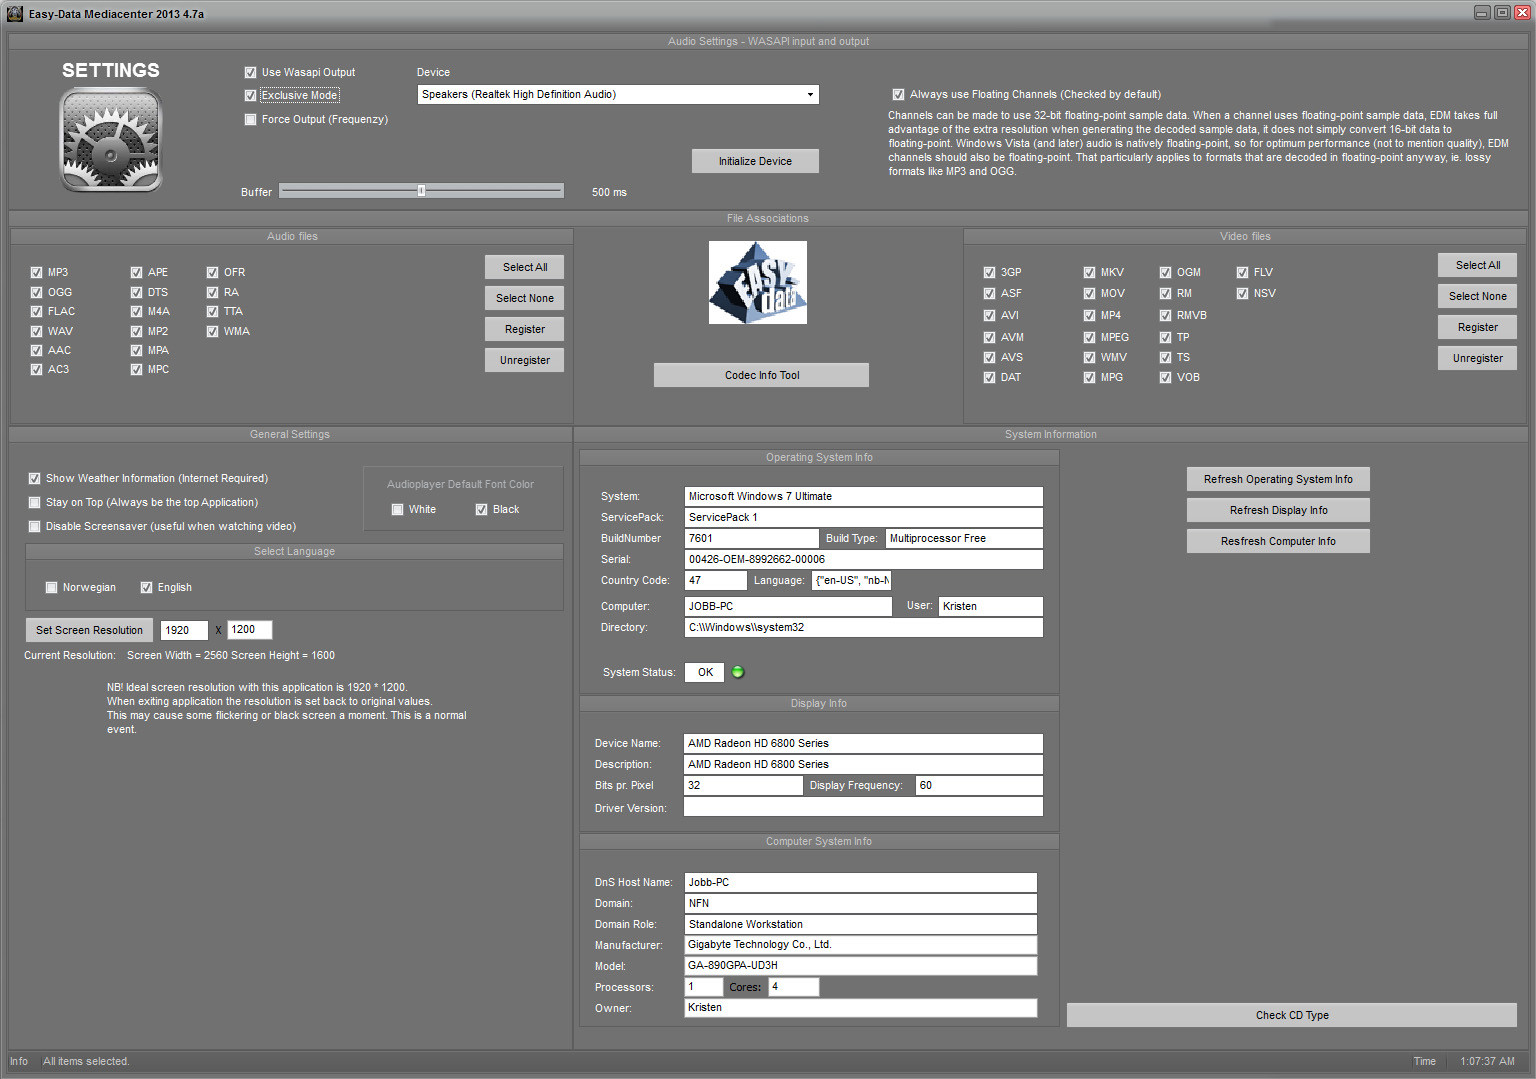Viewport: 1536px width, 1079px height.
Task: Click the Computer name field JOBB-PC
Action: pyautogui.click(x=788, y=606)
